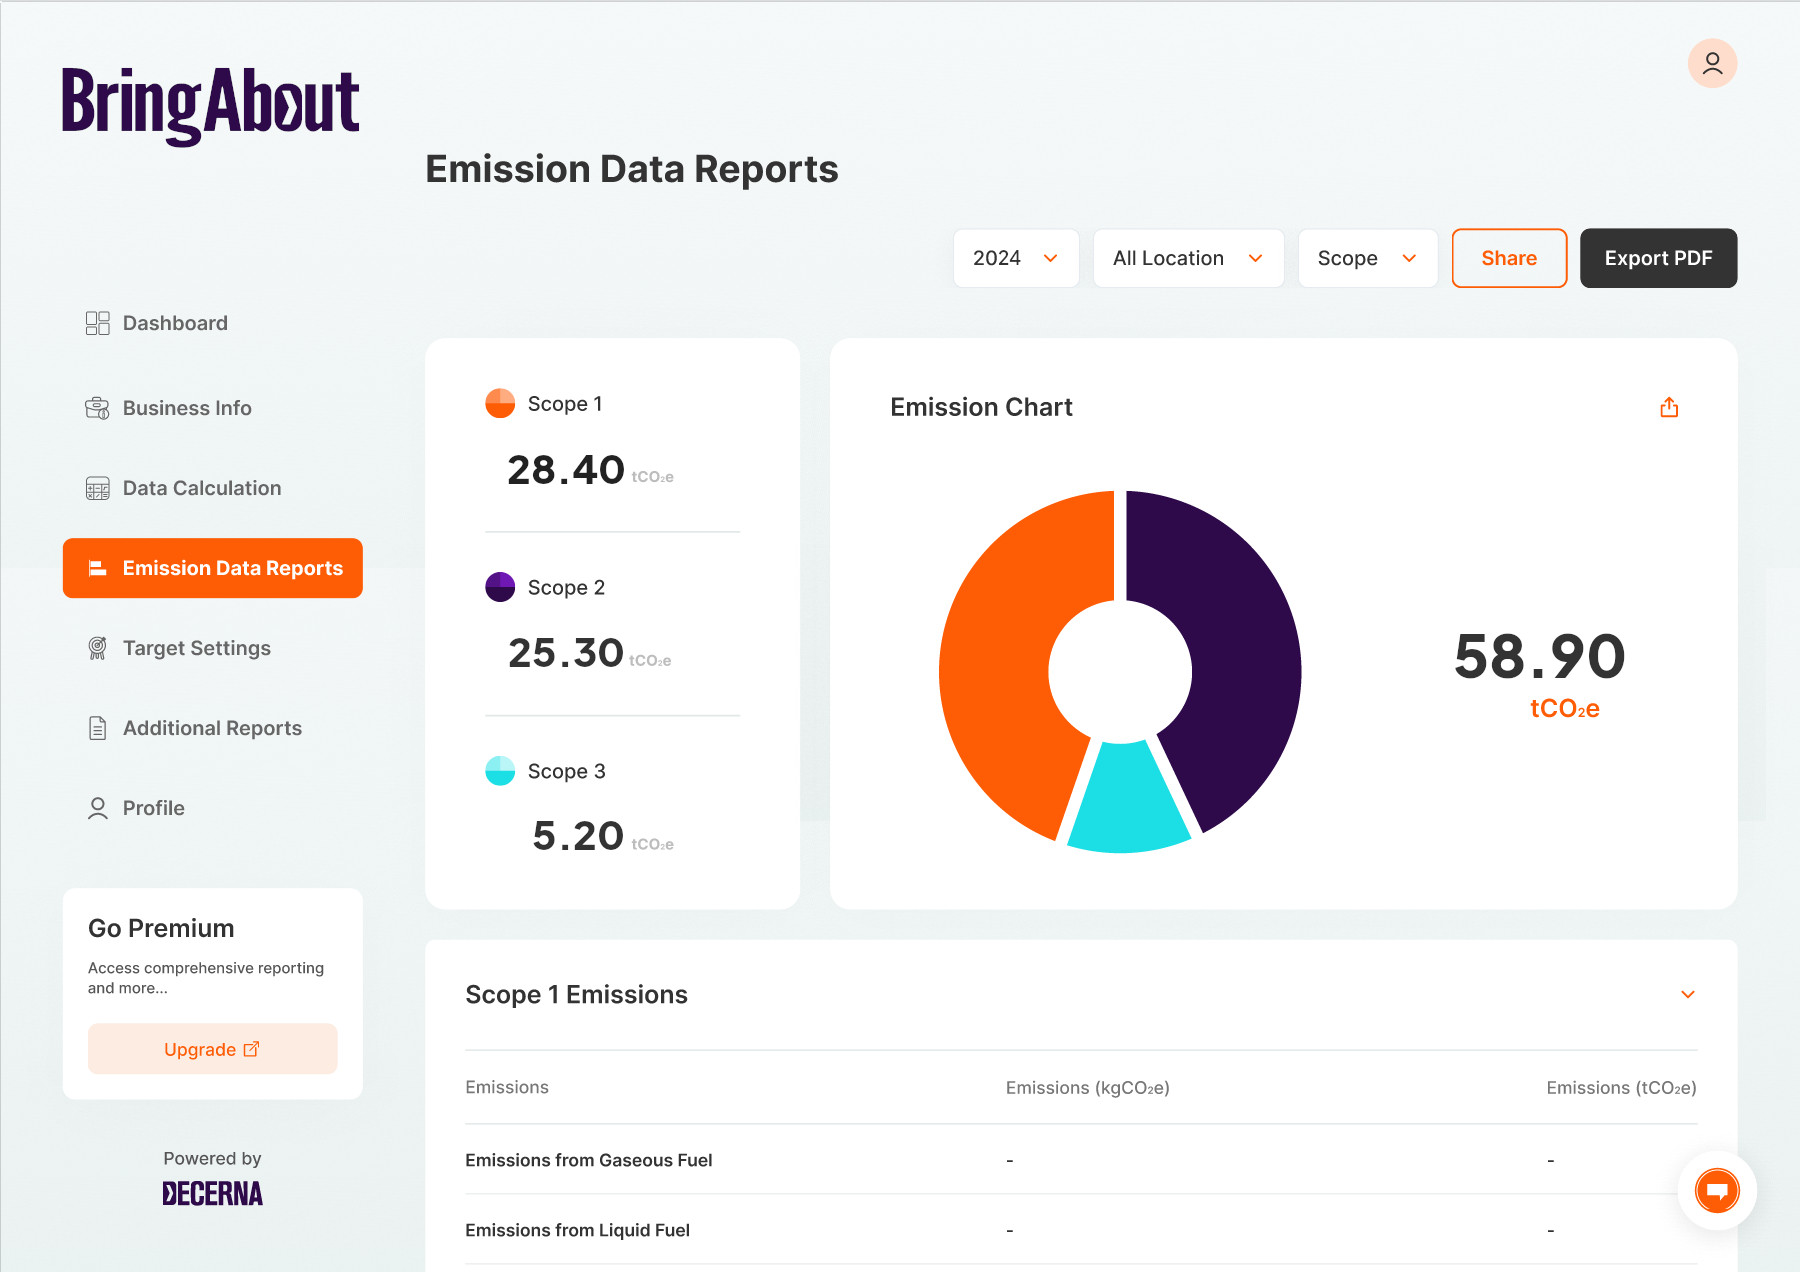
Task: Click the Emission Chart title
Action: (x=981, y=407)
